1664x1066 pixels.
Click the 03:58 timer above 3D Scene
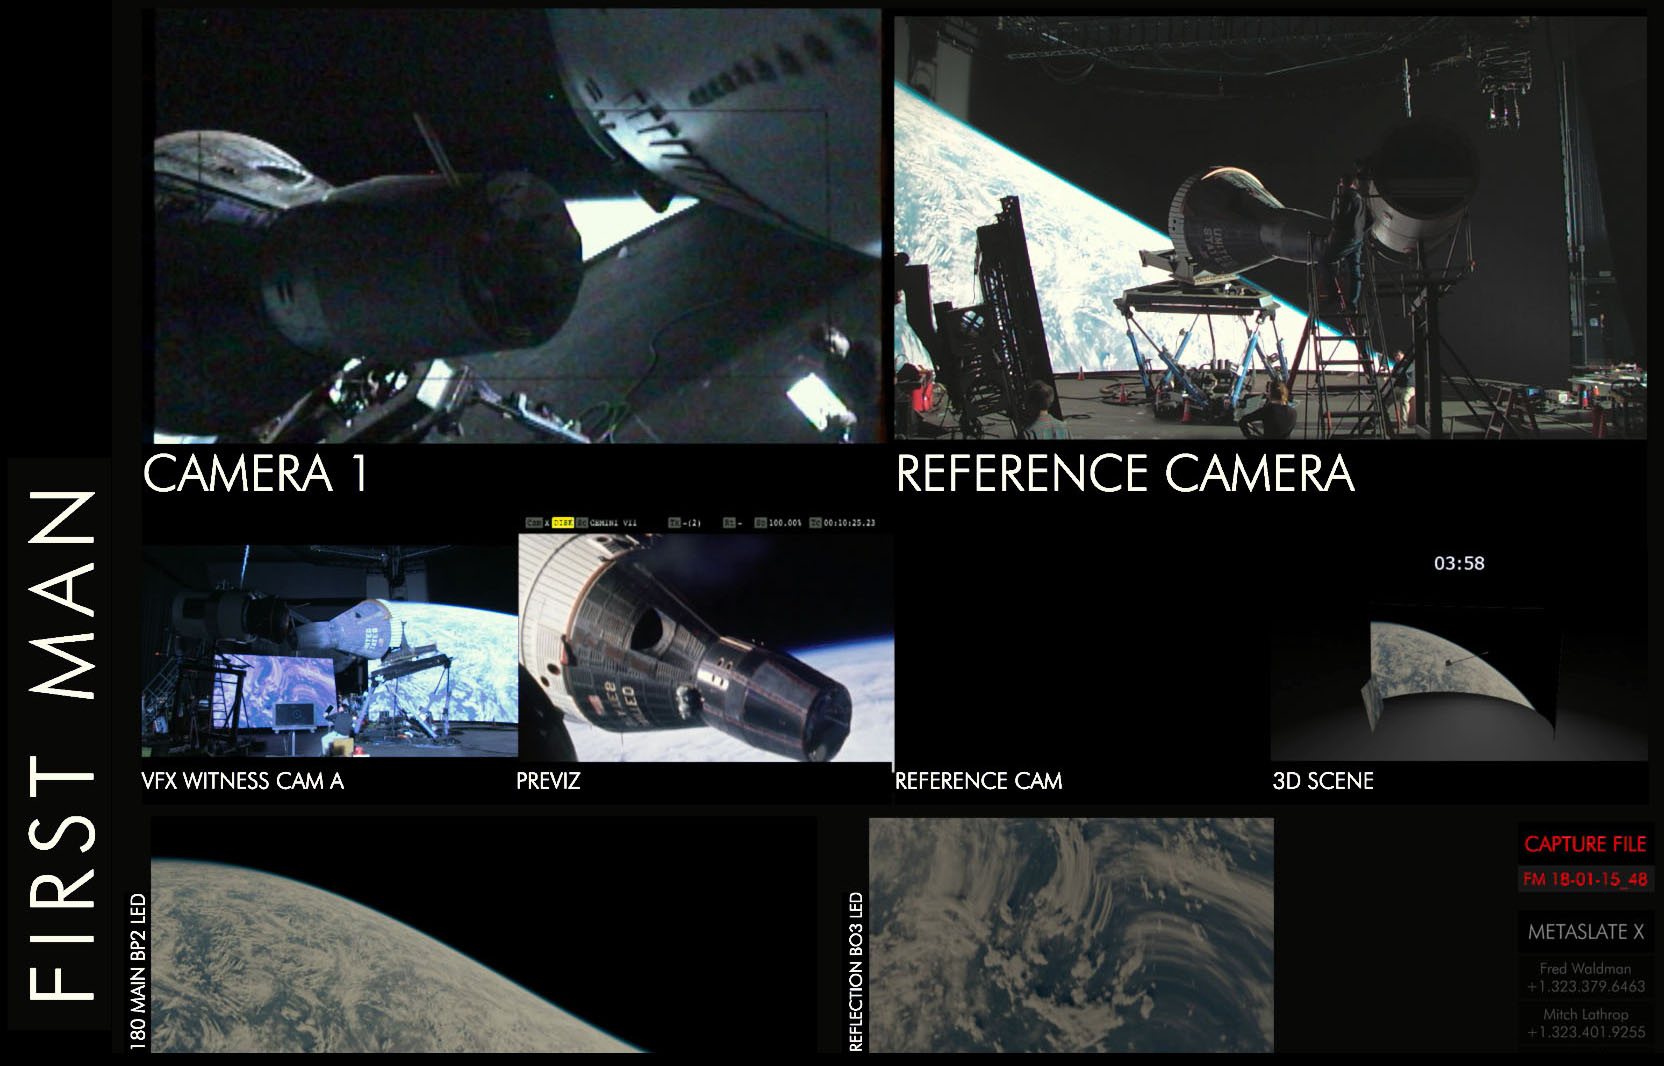(1459, 563)
